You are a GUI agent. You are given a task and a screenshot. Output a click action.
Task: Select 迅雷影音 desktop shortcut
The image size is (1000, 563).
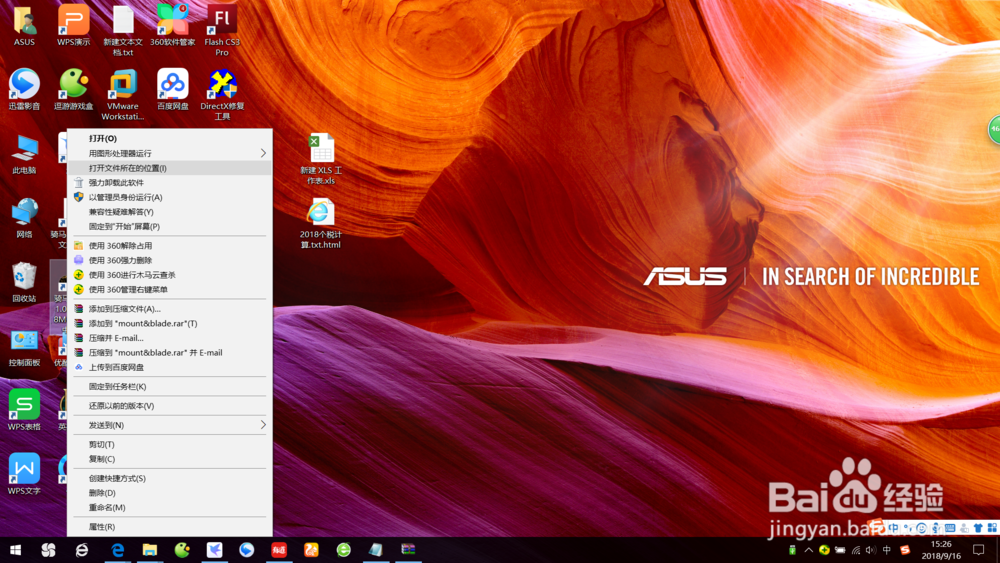tap(24, 89)
